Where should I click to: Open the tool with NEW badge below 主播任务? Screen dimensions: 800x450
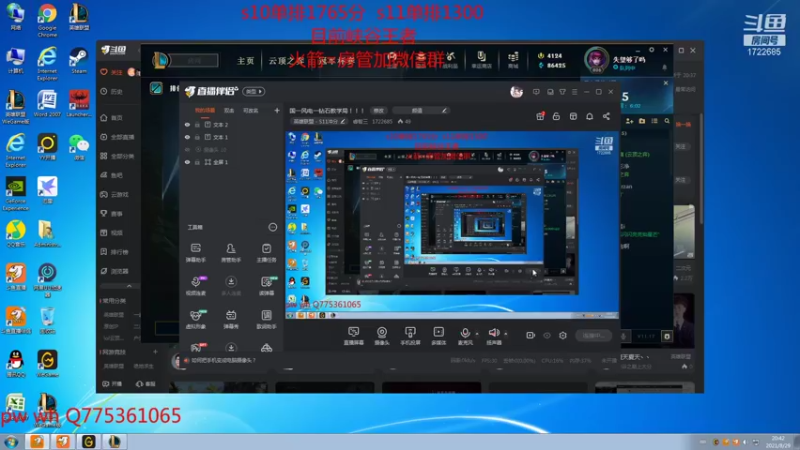click(267, 286)
